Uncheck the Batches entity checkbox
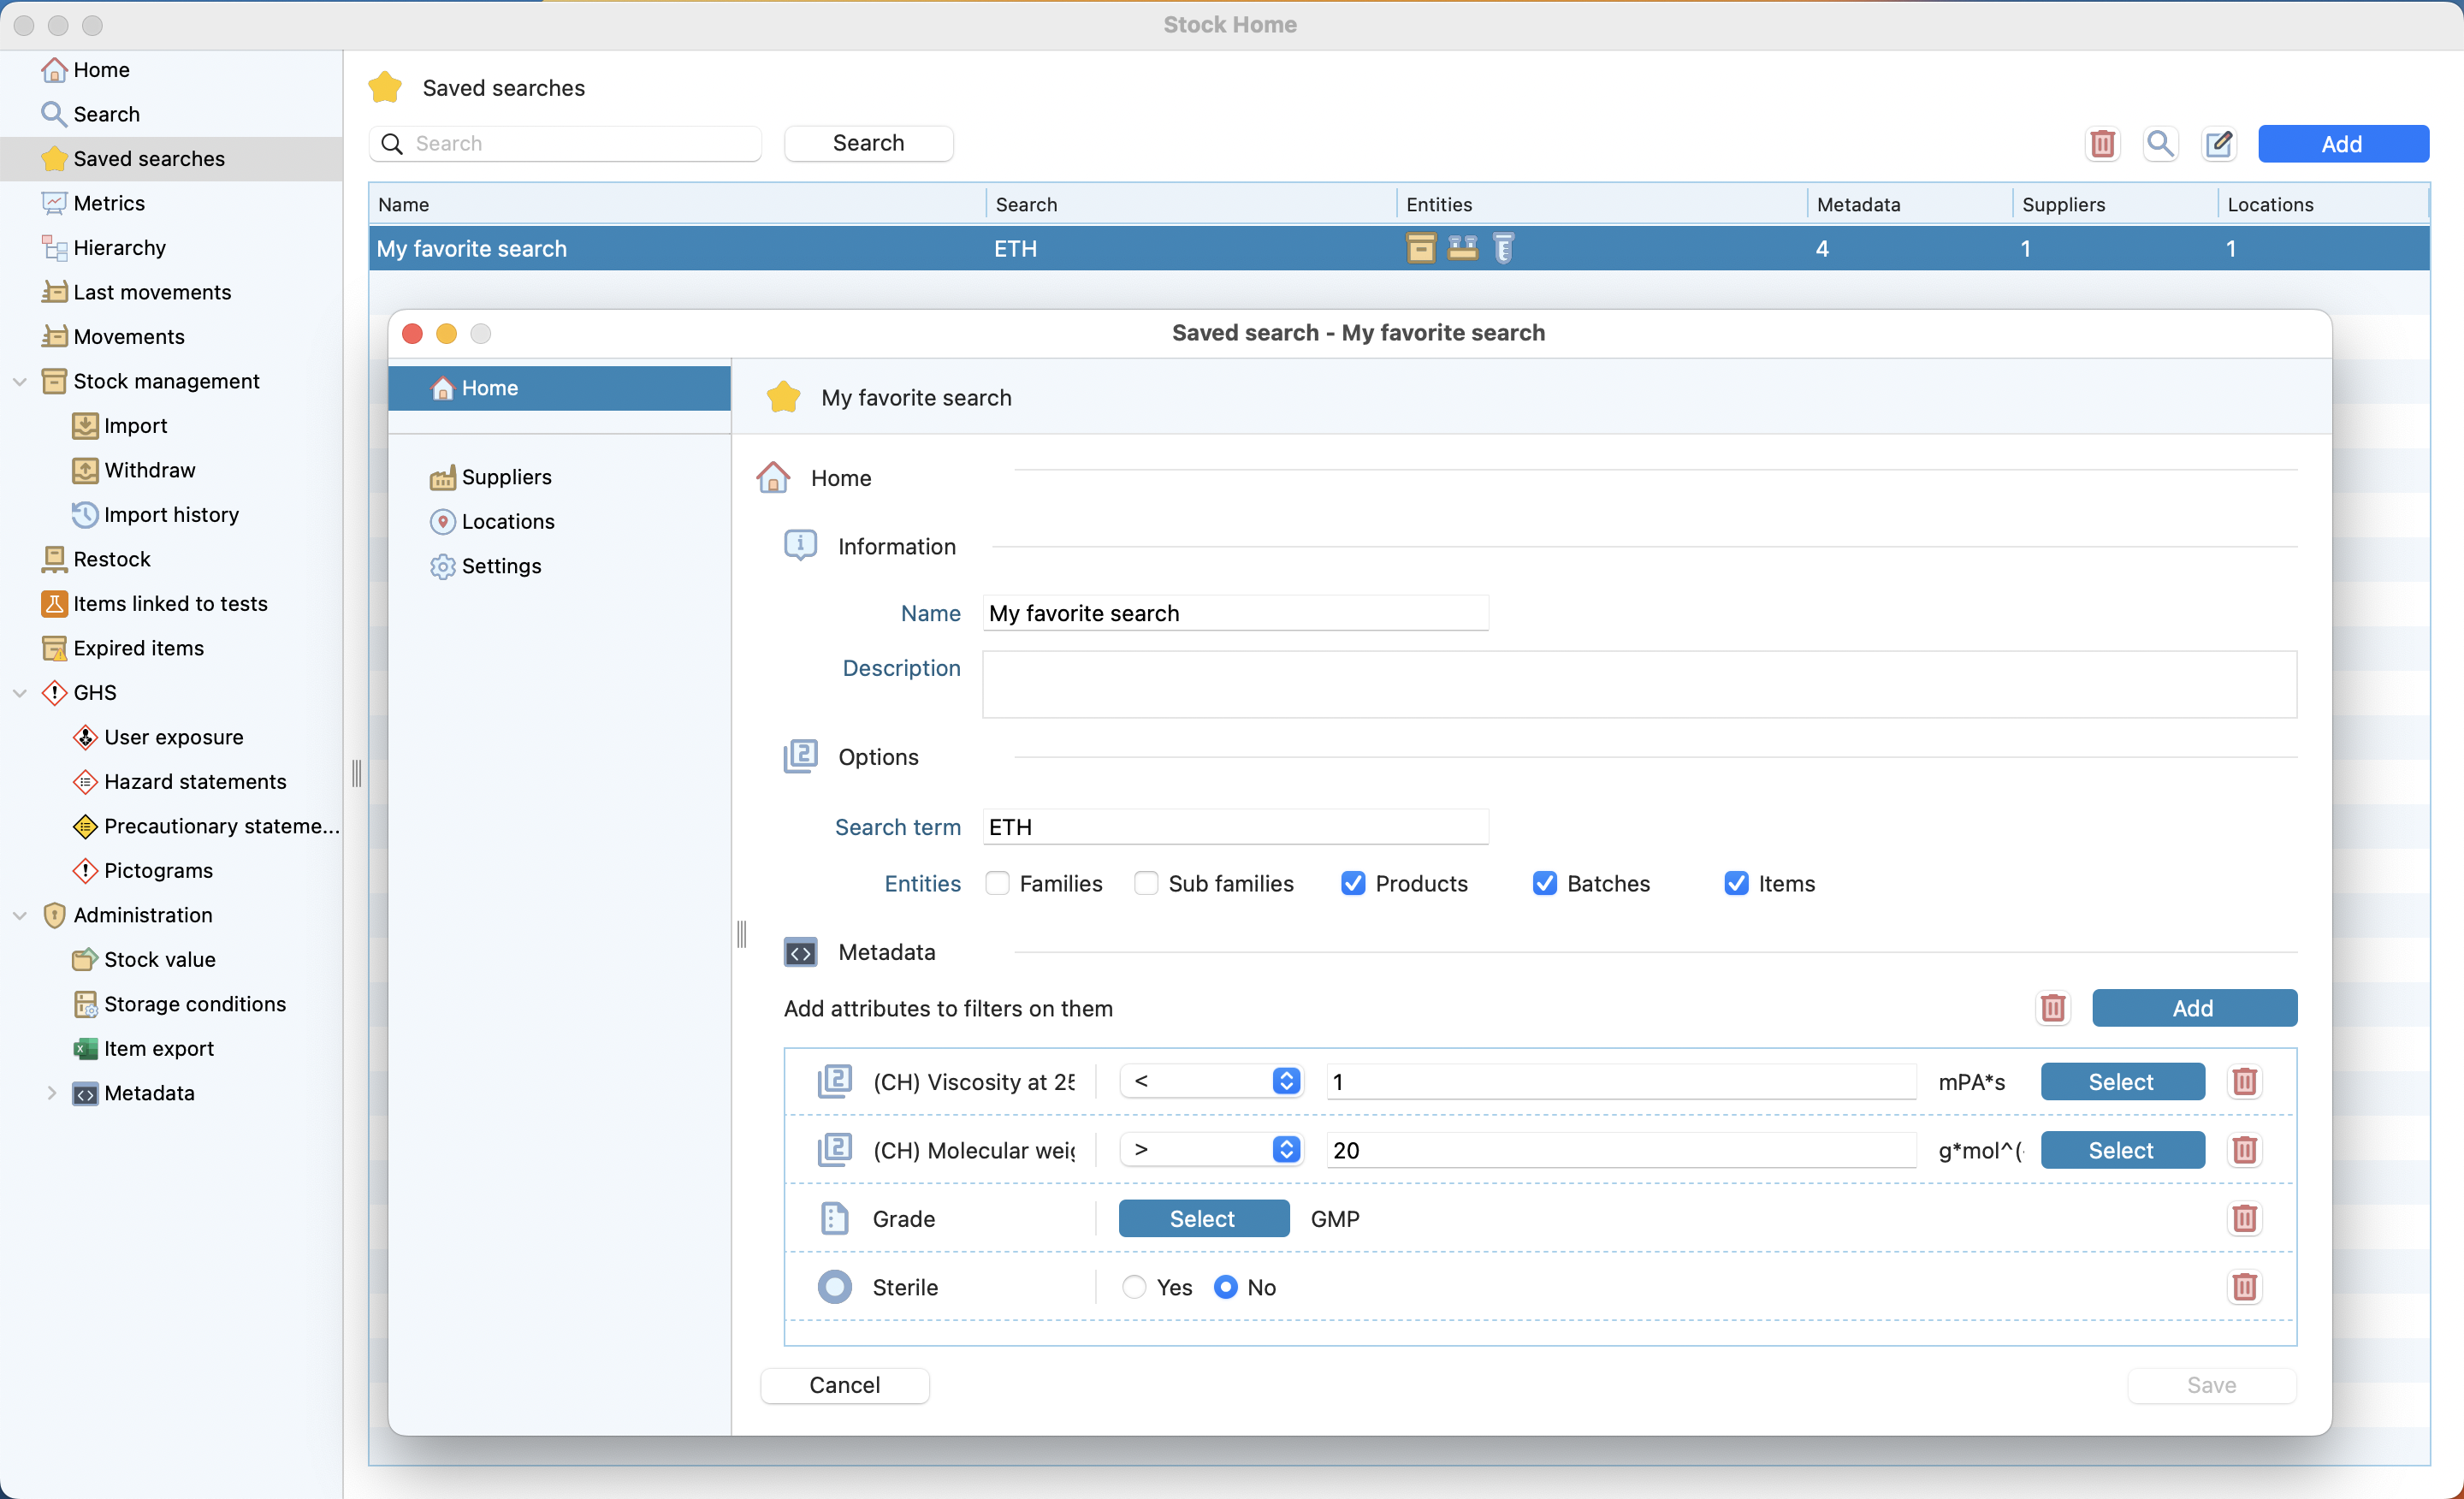Screen dimensions: 2464x1499 (x=1544, y=883)
